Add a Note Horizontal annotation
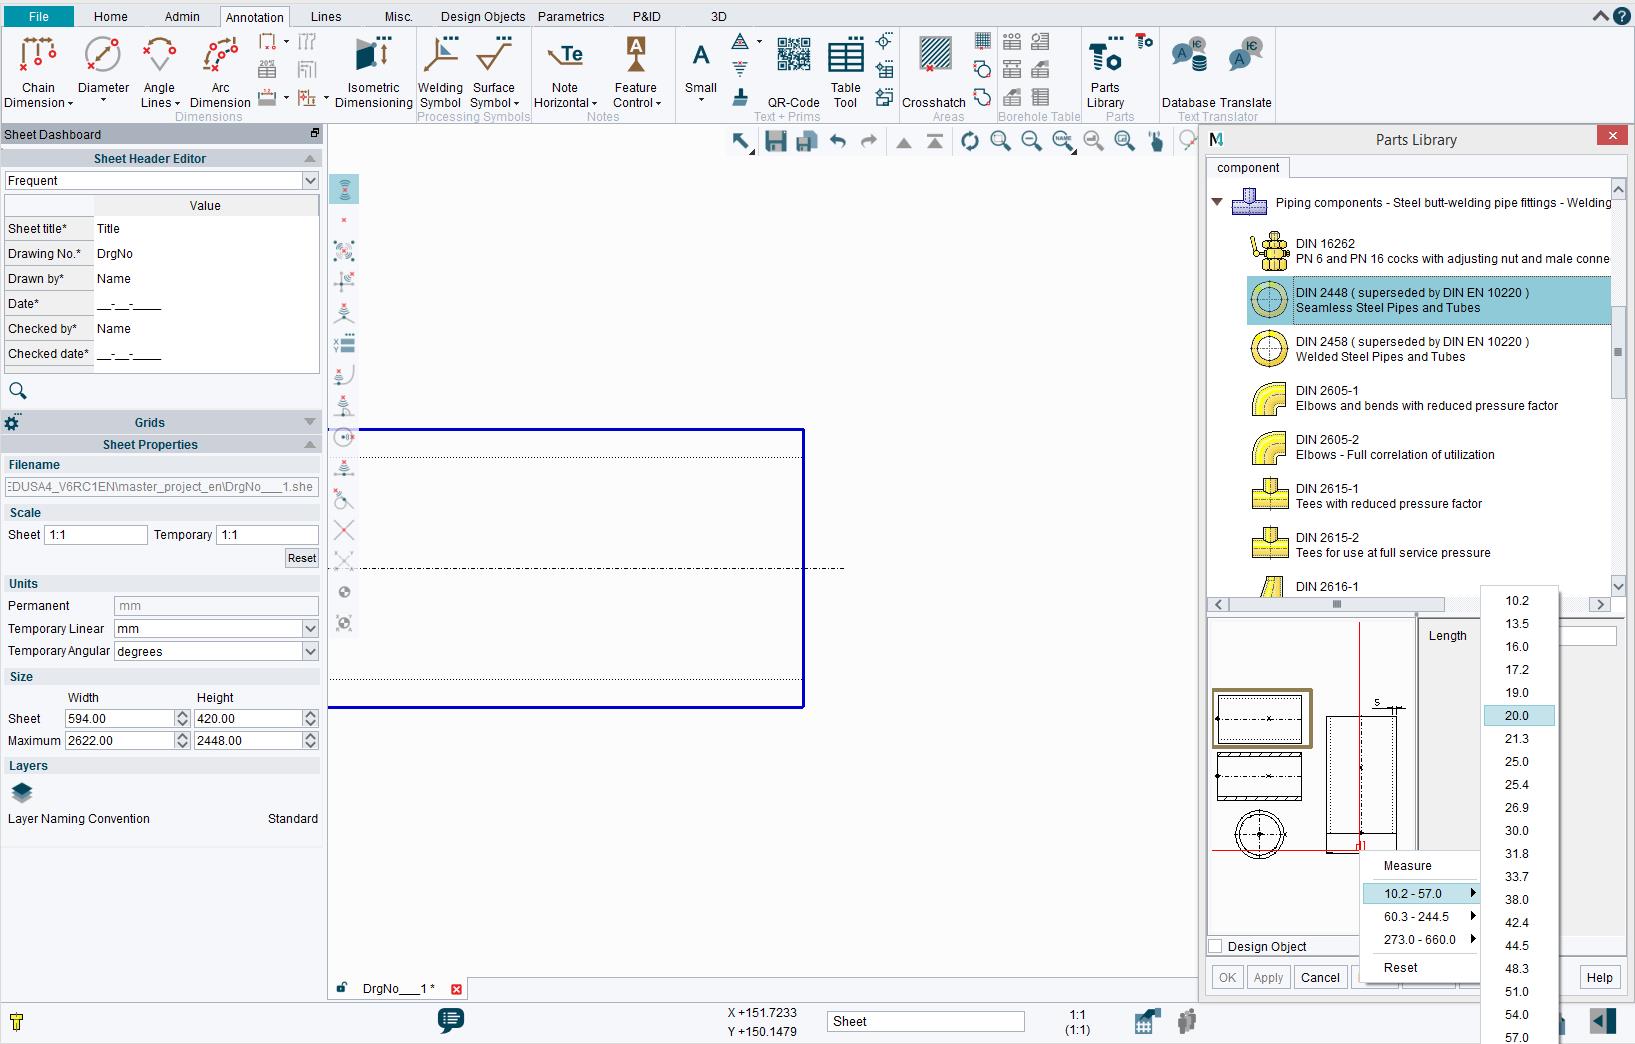This screenshot has width=1635, height=1044. (565, 71)
